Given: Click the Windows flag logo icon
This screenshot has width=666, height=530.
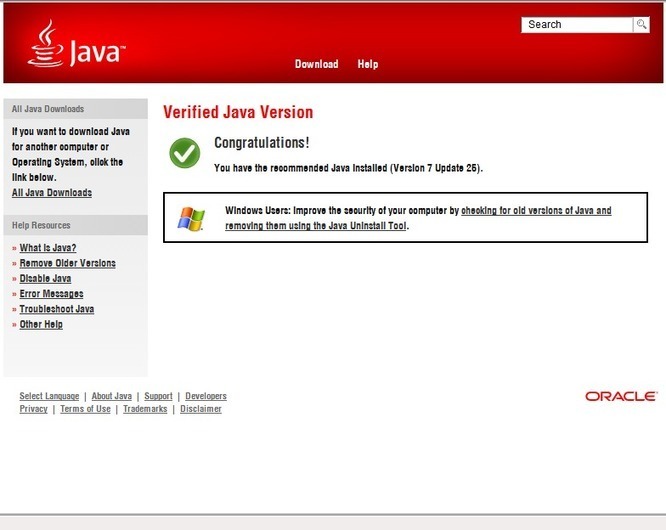Looking at the screenshot, I should pyautogui.click(x=191, y=219).
